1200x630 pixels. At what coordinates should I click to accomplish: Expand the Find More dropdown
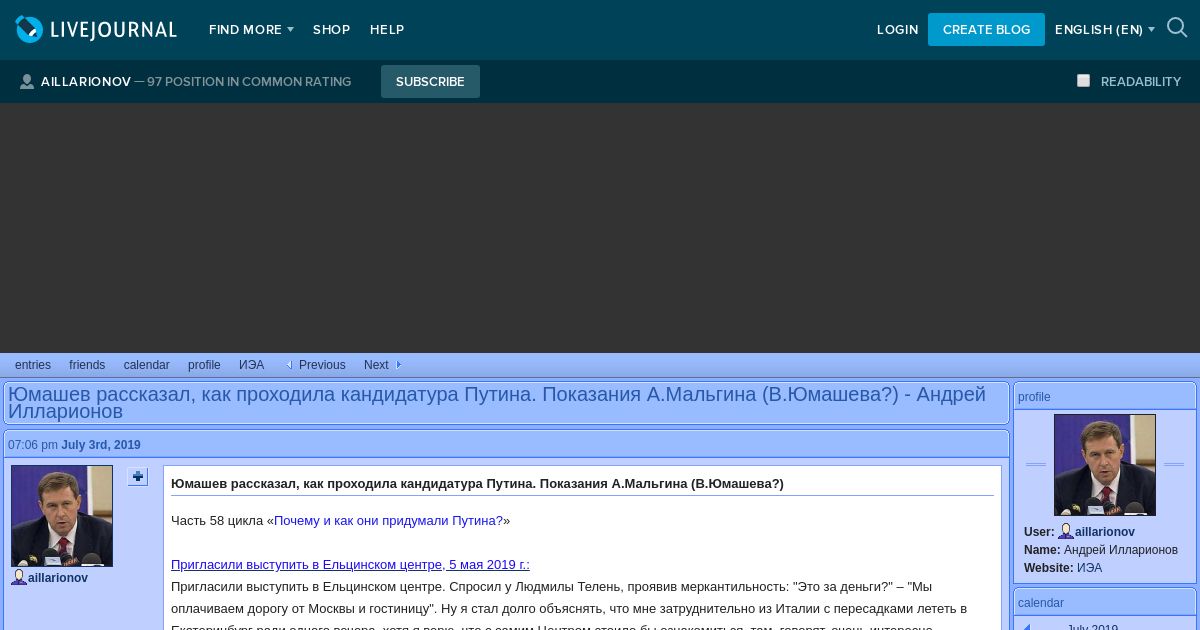click(x=251, y=30)
